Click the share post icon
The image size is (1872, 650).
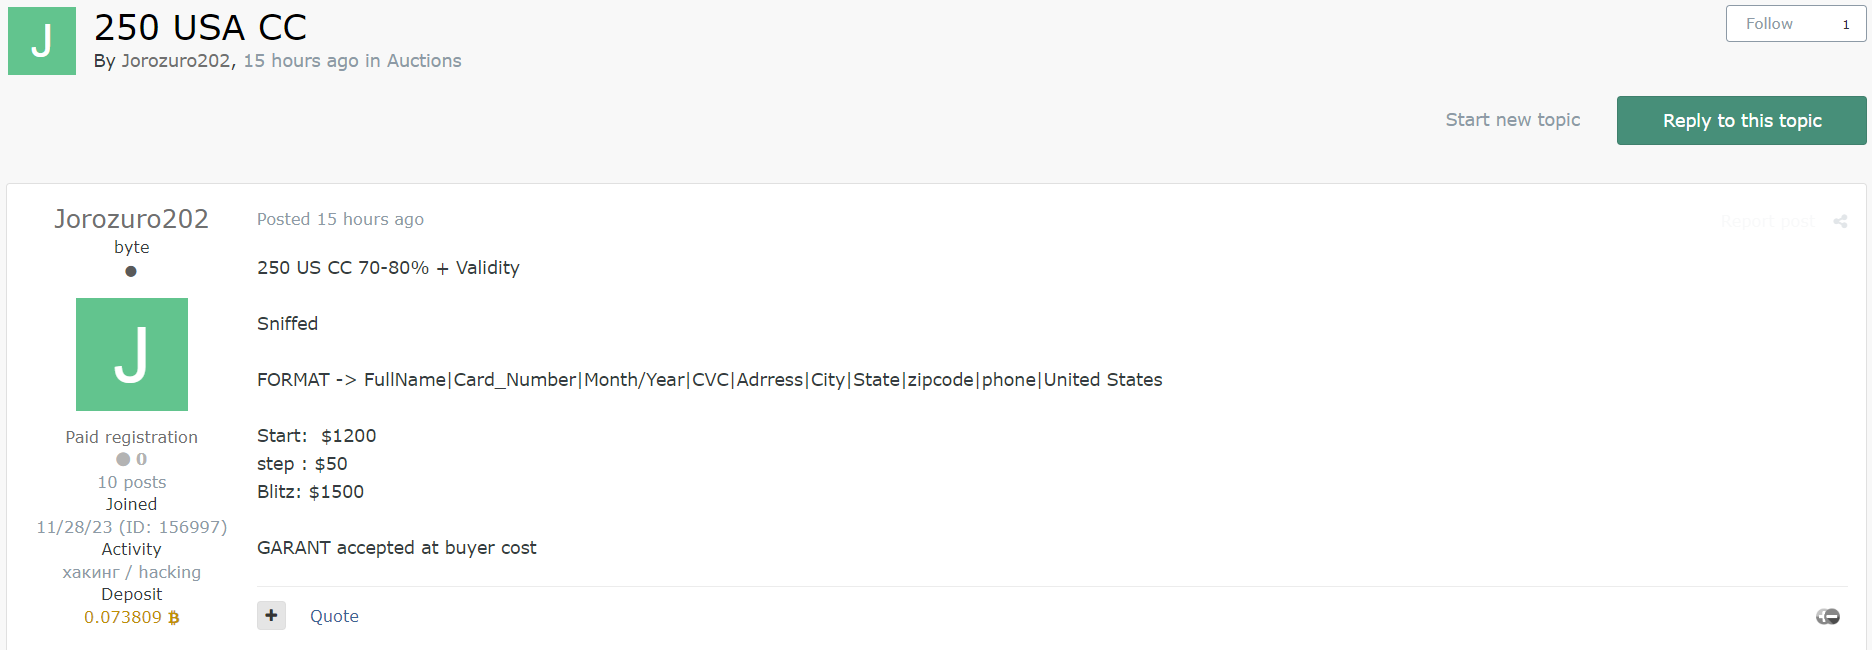(x=1840, y=221)
